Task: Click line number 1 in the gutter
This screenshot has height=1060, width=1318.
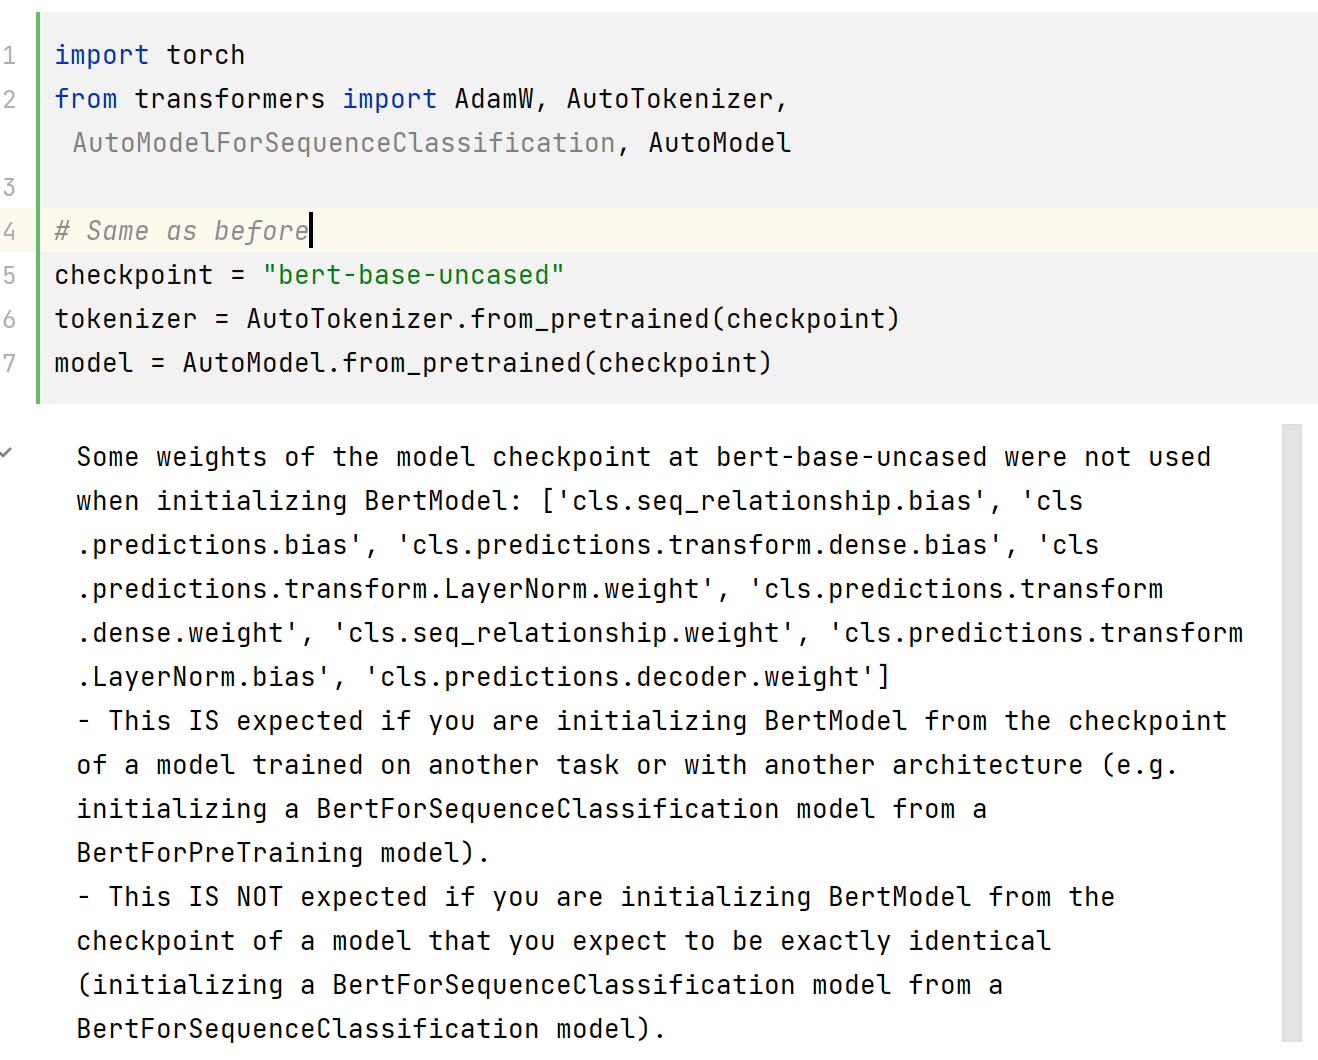Action: 10,55
